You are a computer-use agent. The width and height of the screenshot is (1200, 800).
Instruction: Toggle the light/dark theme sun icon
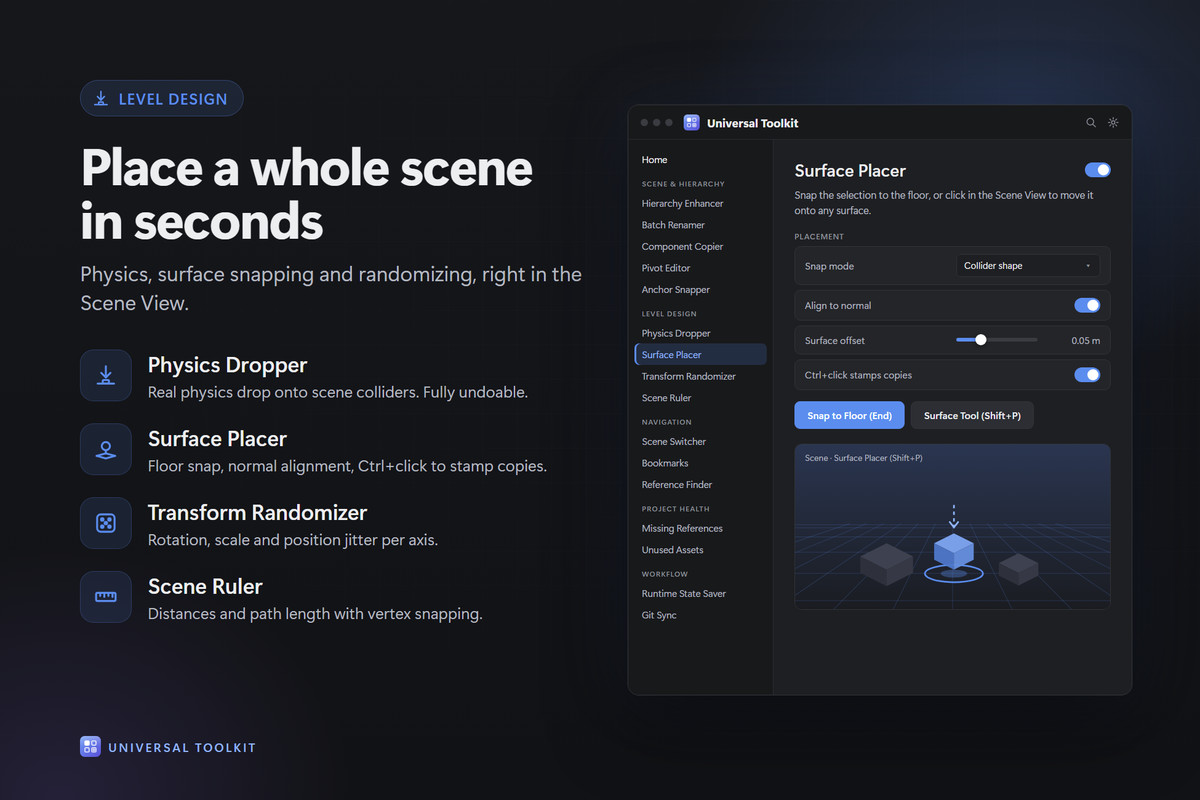(x=1113, y=123)
